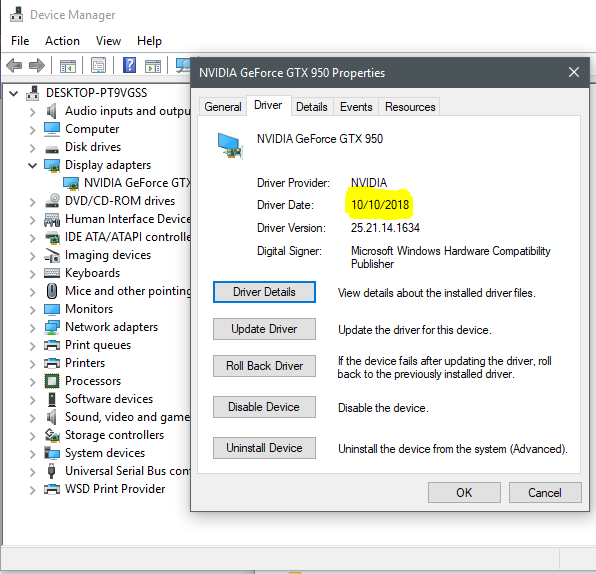
Task: Click the Monitors icon
Action: (x=52, y=309)
